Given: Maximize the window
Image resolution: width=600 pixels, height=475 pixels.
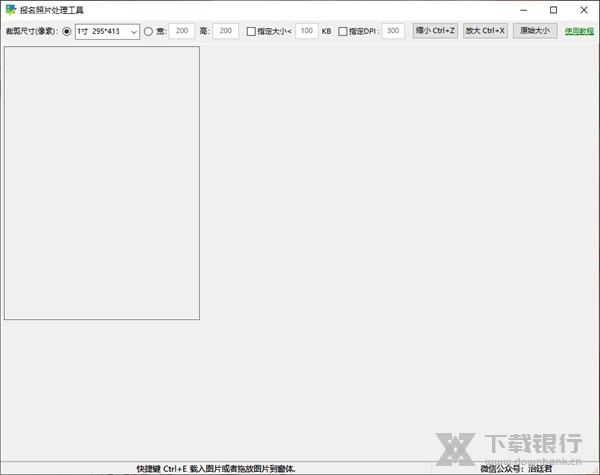Looking at the screenshot, I should pos(553,10).
